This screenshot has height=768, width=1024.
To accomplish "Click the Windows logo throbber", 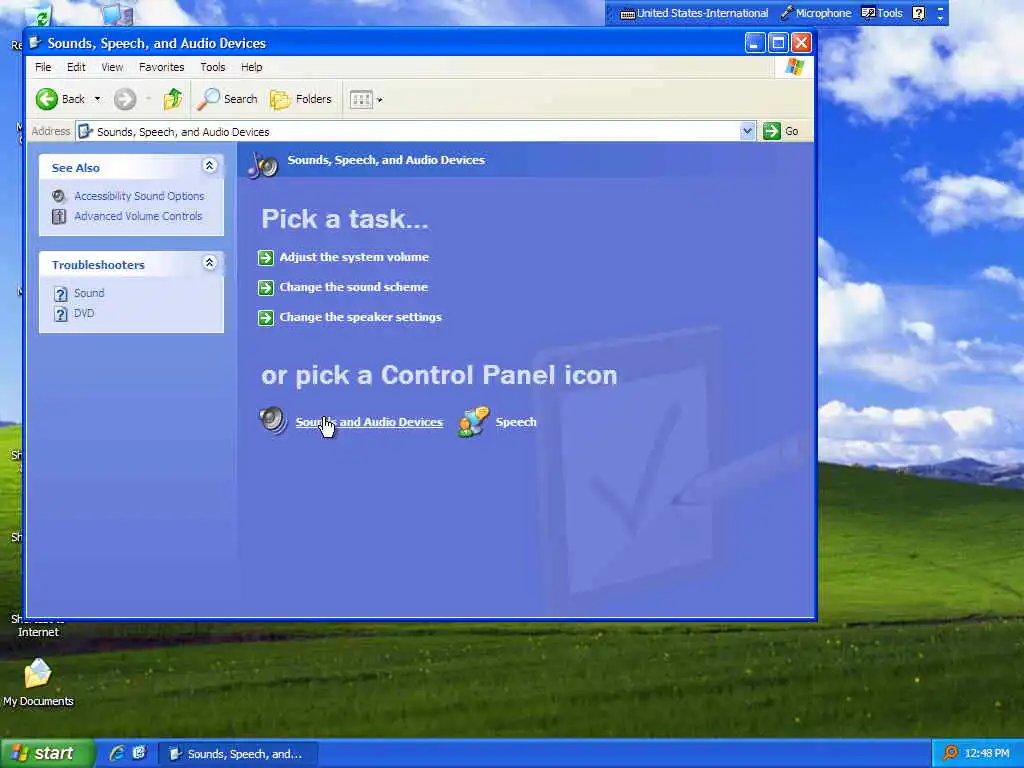I will pyautogui.click(x=794, y=67).
